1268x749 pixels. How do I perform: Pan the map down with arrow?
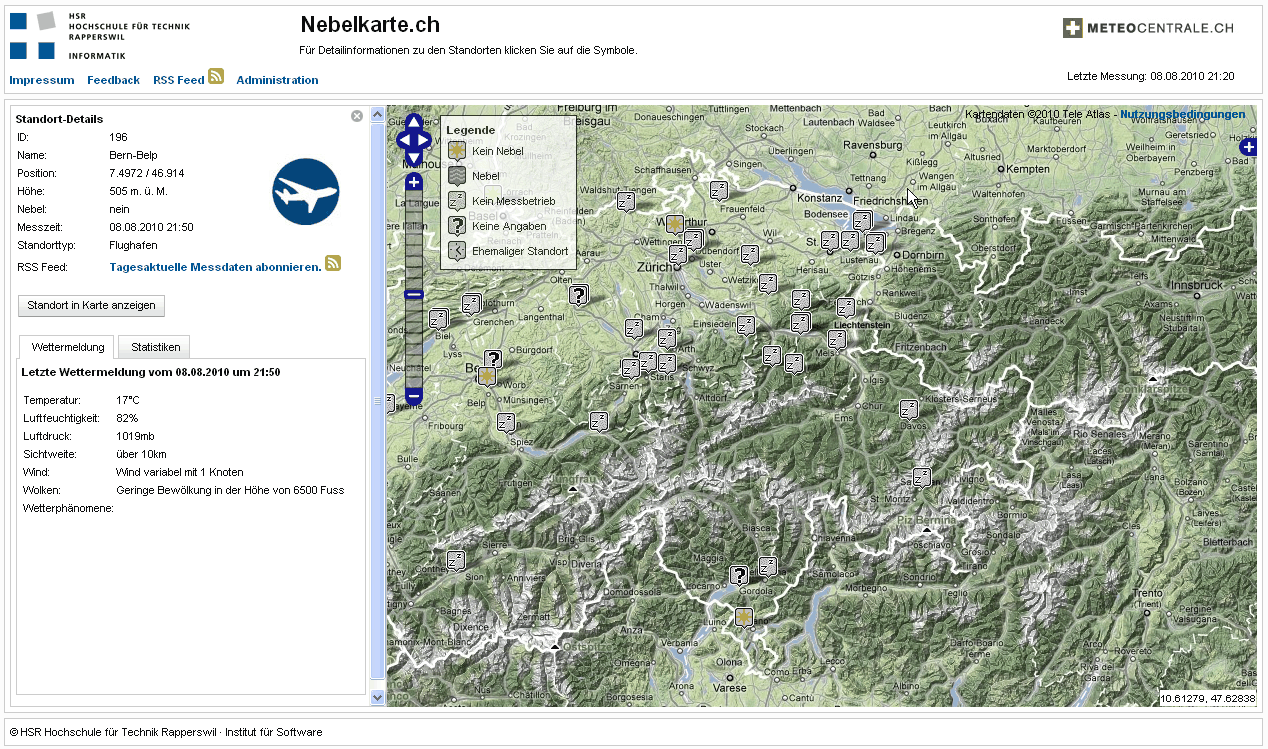[x=414, y=158]
